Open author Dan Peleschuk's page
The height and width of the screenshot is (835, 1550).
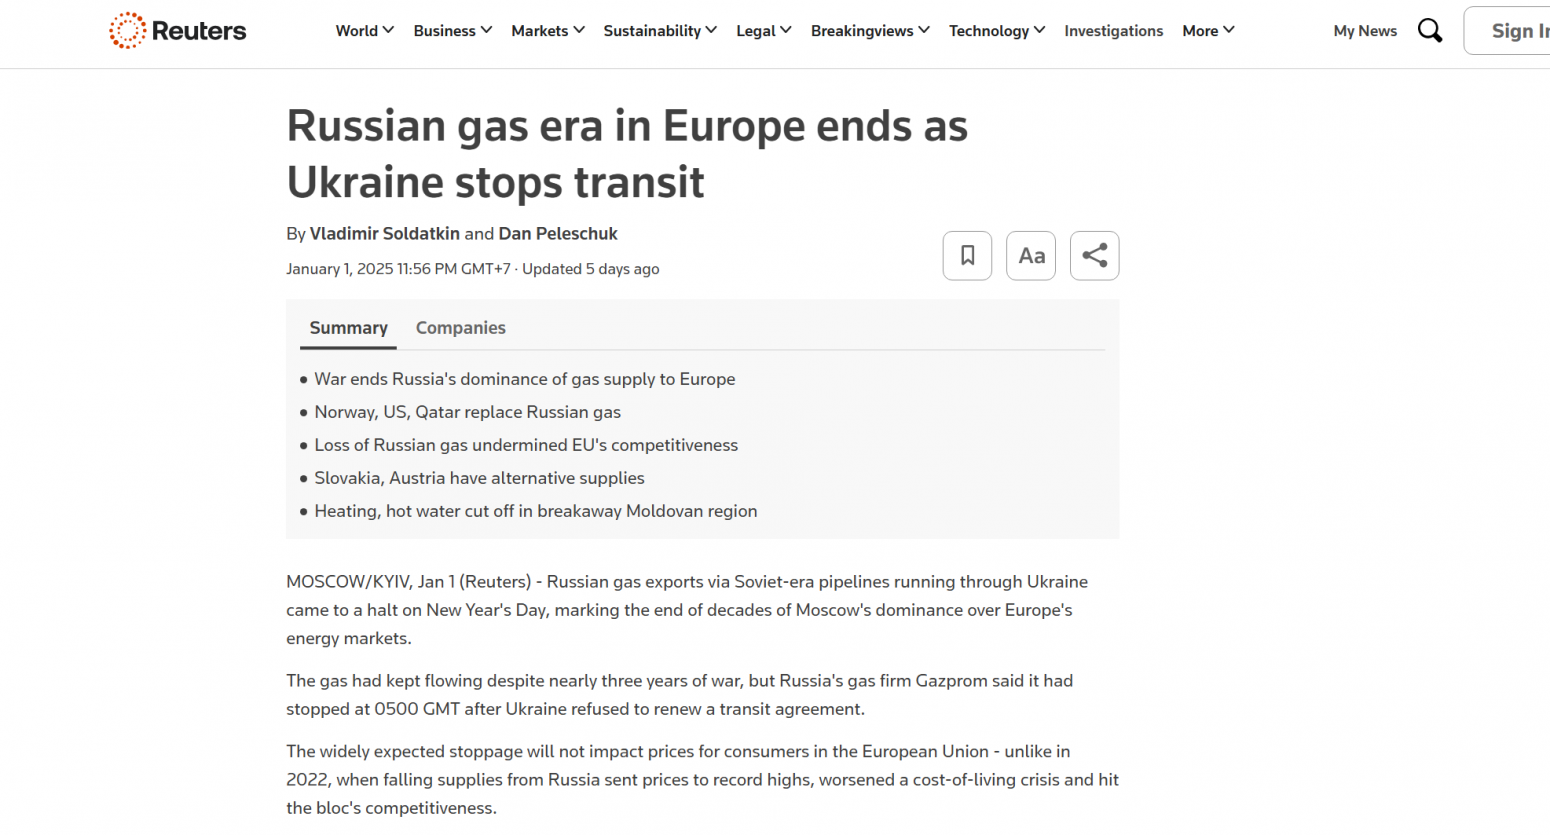pos(558,234)
